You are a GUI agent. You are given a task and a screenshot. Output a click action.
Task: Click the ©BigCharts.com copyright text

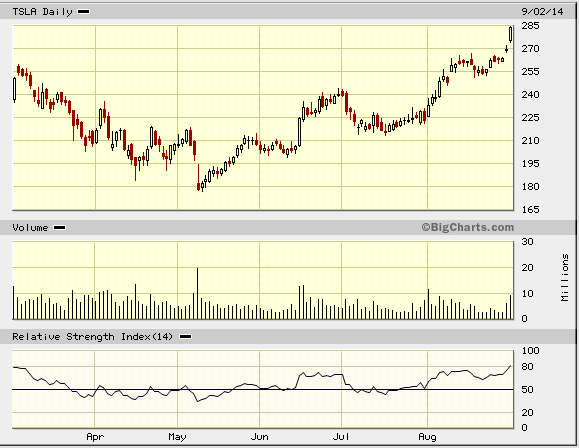pyautogui.click(x=467, y=227)
